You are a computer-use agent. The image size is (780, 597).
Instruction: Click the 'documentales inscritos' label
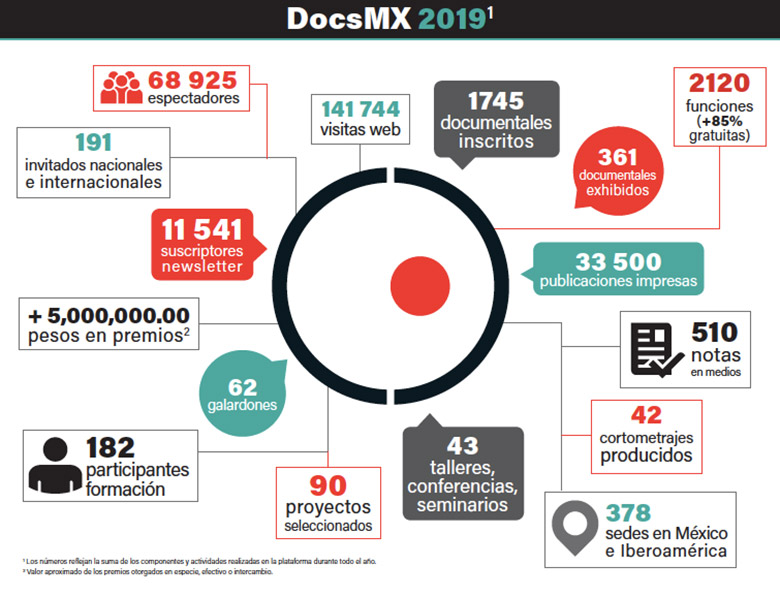click(x=496, y=132)
